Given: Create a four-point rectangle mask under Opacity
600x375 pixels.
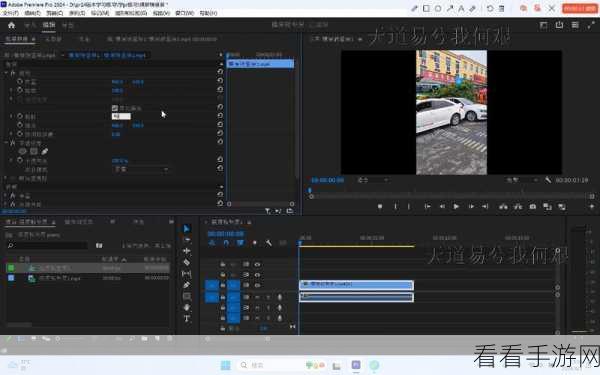Looking at the screenshot, I should pyautogui.click(x=34, y=152).
